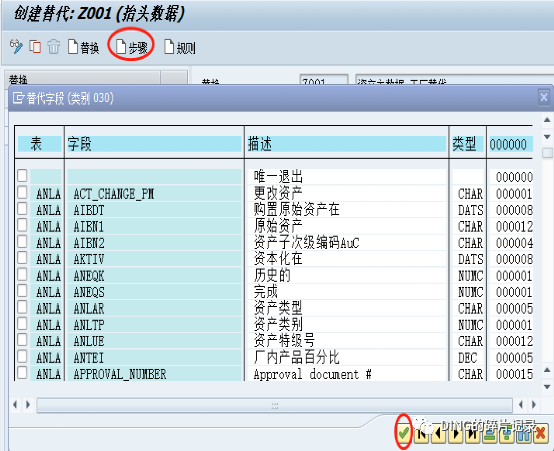Go to first page in dialog
554x451 pixels.
421,433
